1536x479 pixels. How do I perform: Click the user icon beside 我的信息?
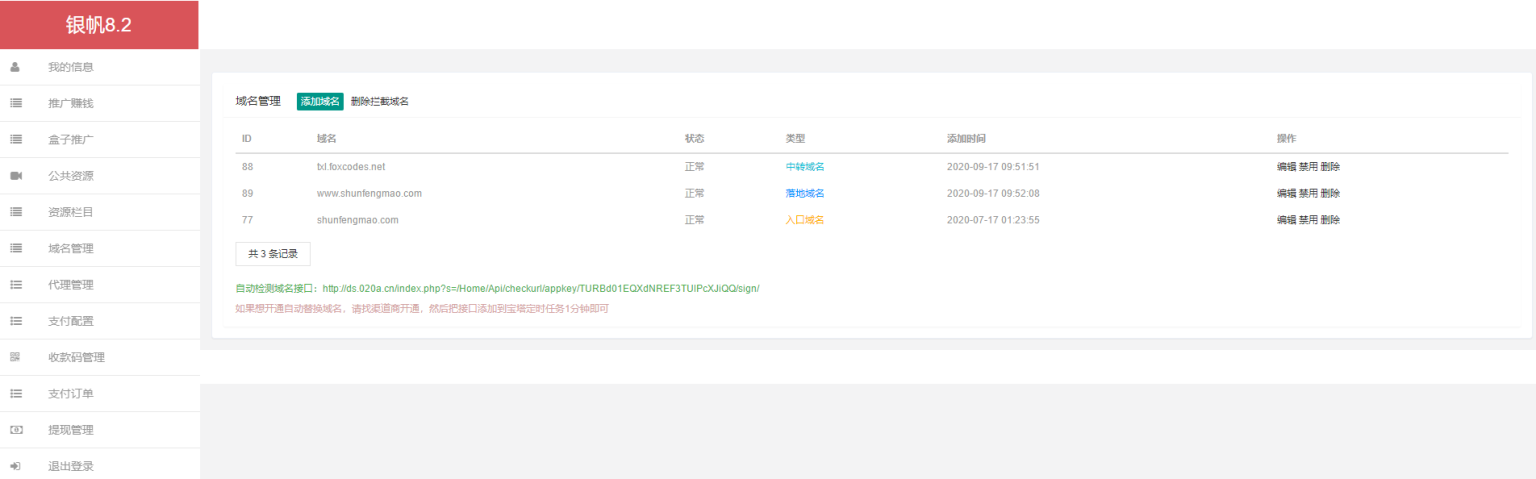[15, 67]
